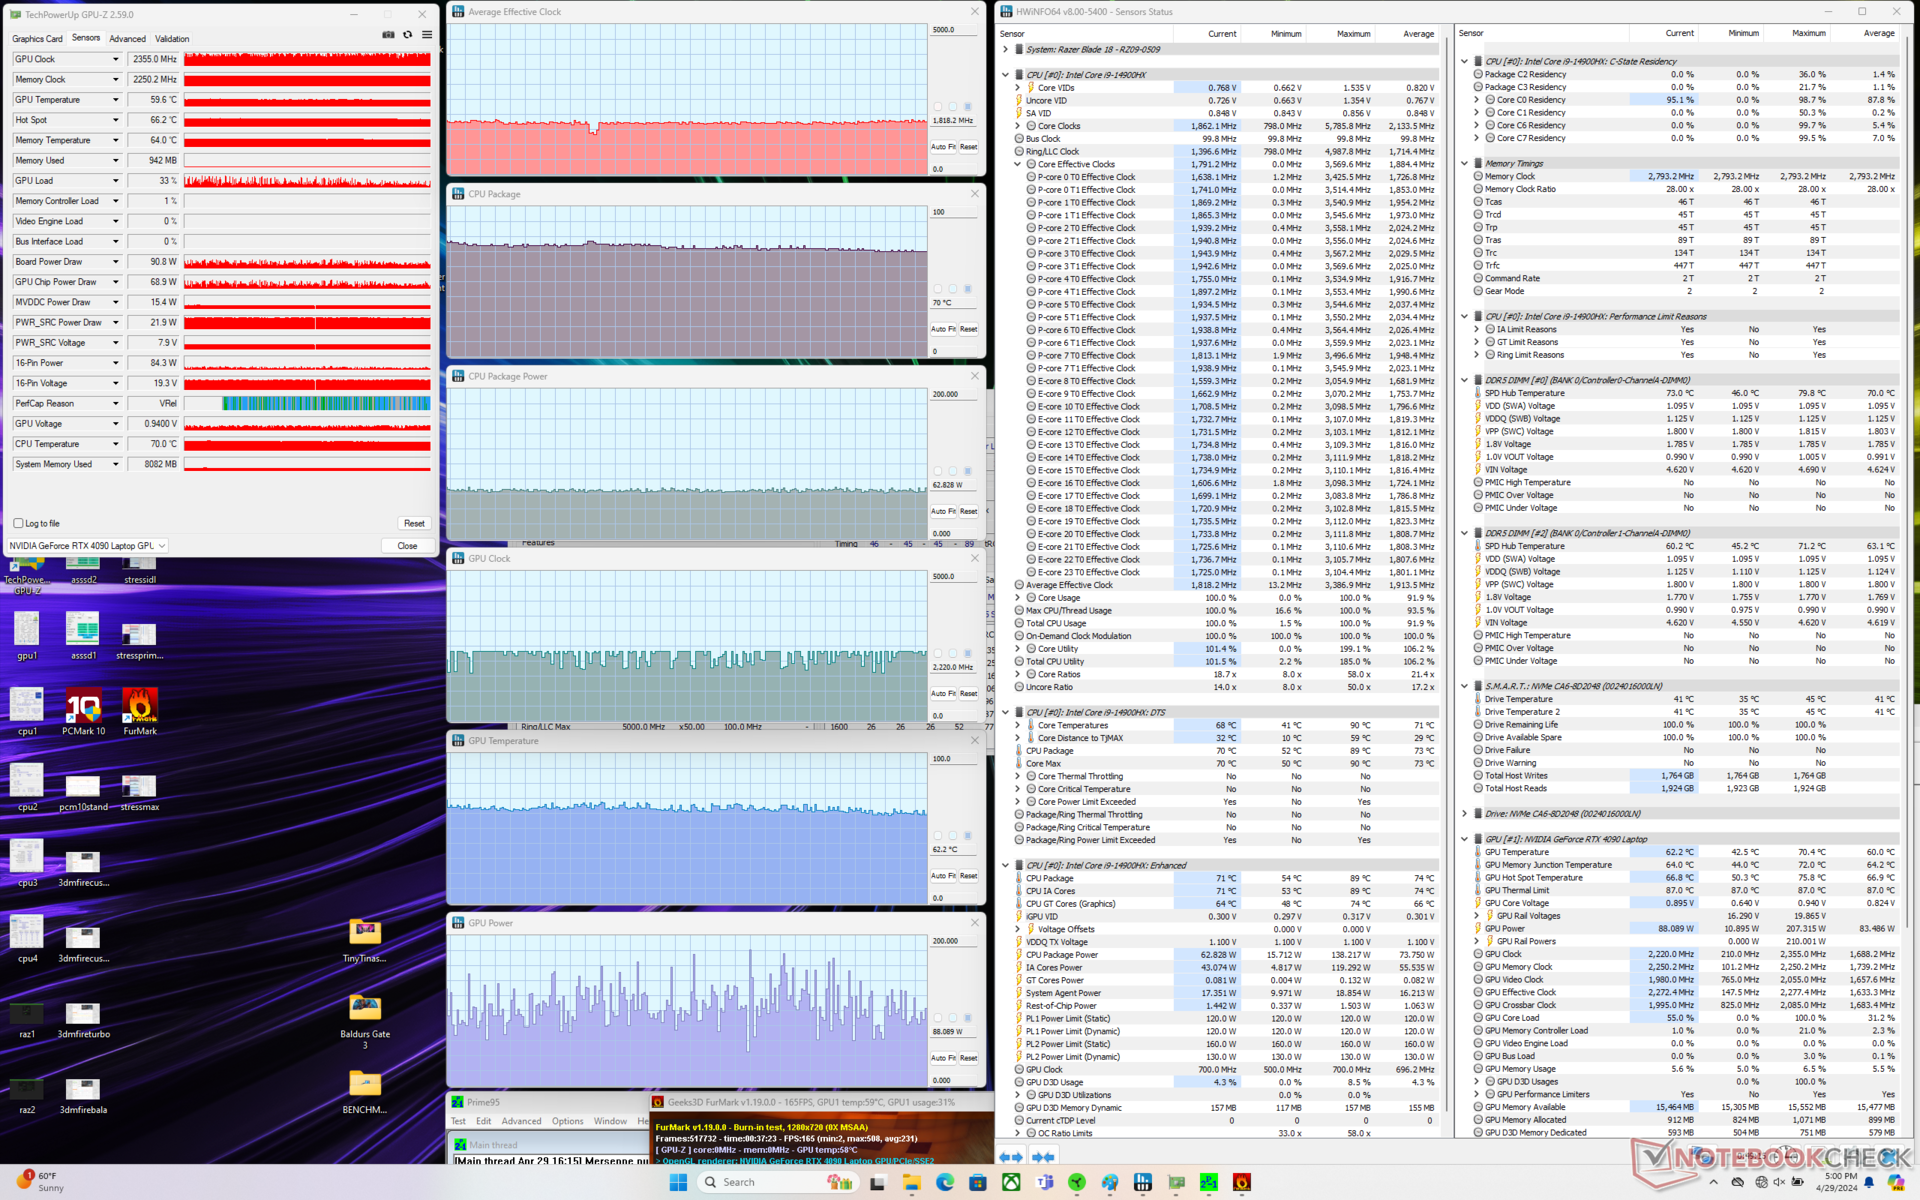The image size is (1920, 1200).
Task: Expand the Core VIDs tree node
Action: click(x=1018, y=88)
